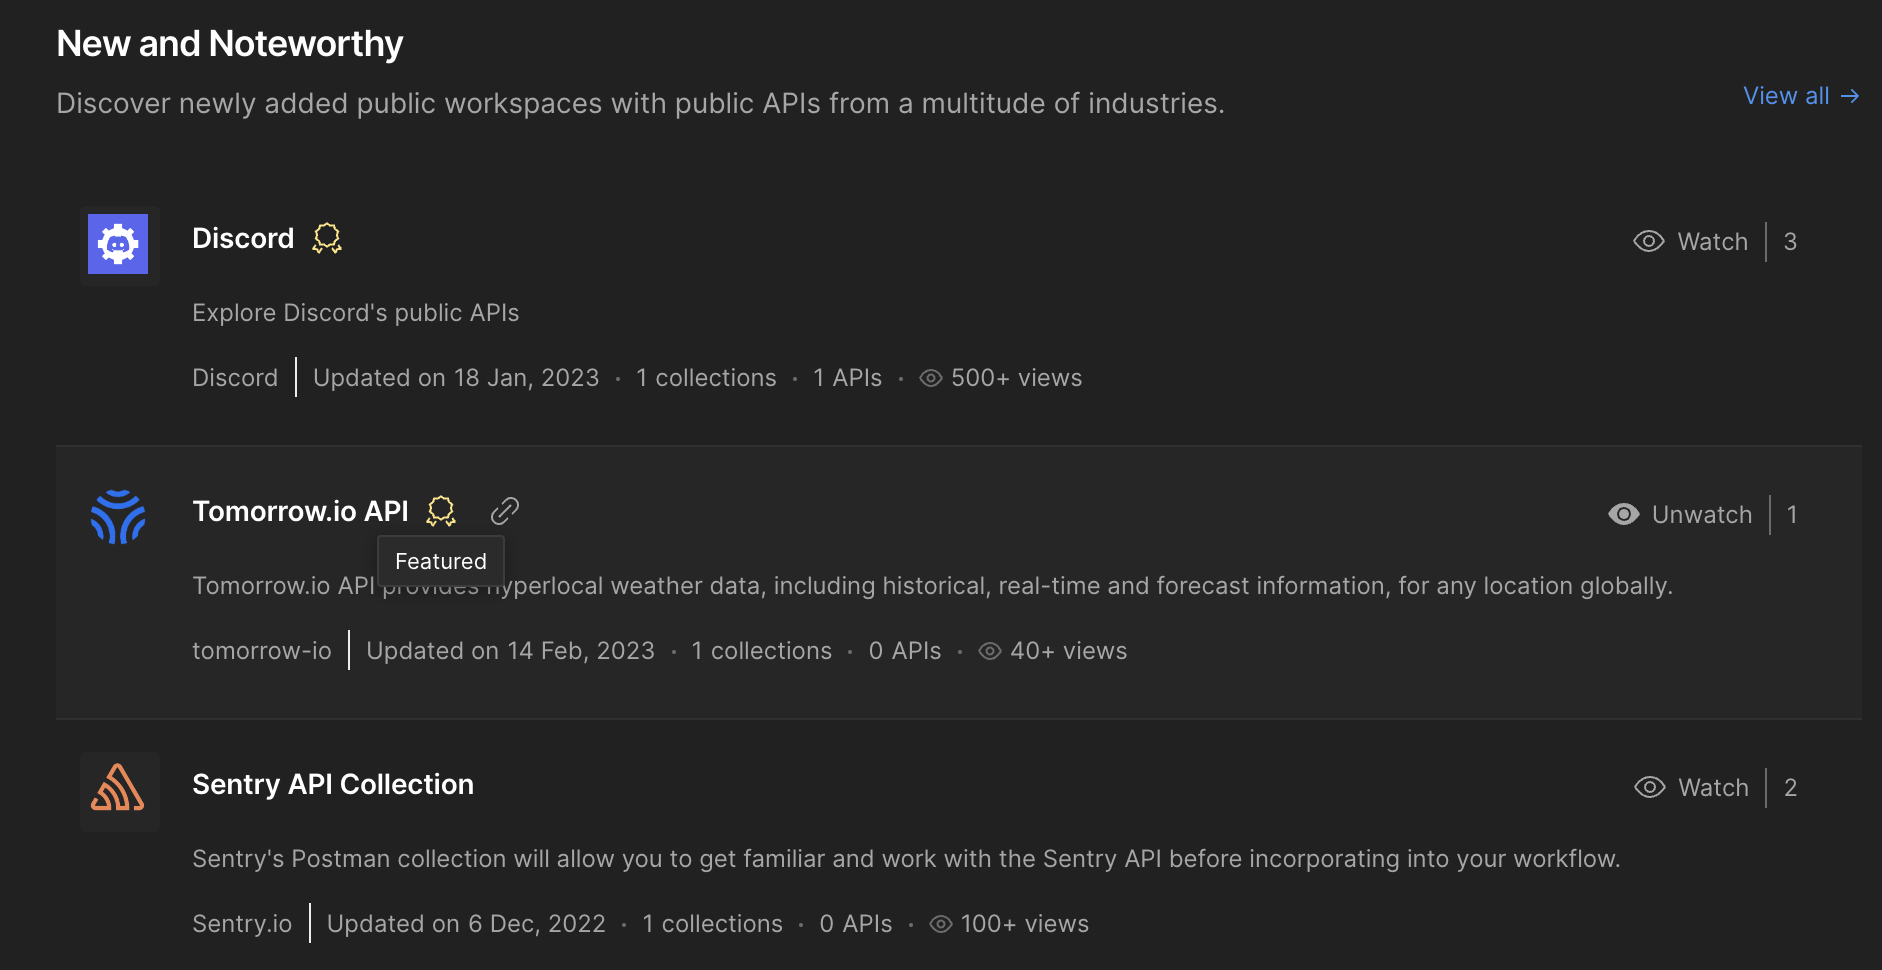Open the Sentry API Collection title
Viewport: 1882px width, 970px height.
(x=333, y=784)
